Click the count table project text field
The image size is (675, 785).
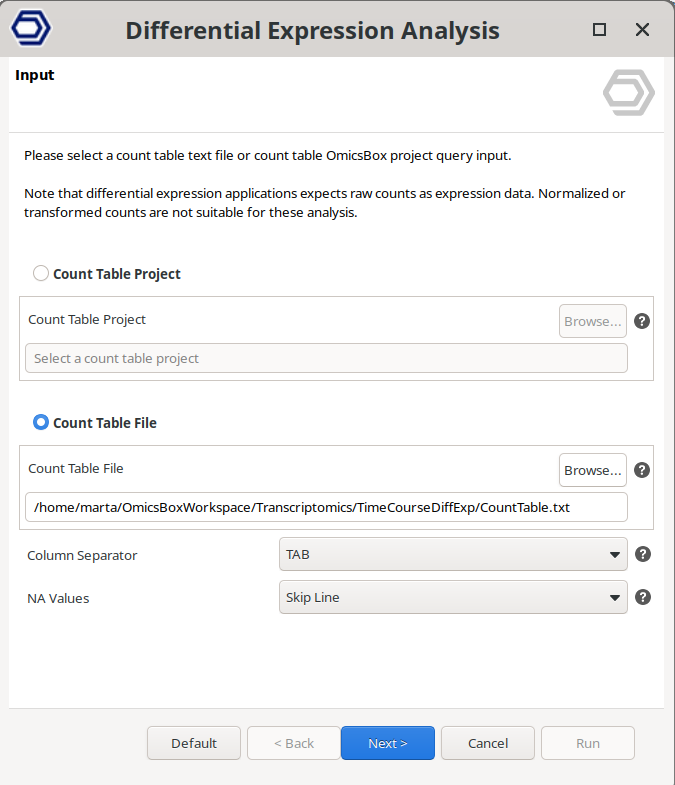point(326,358)
